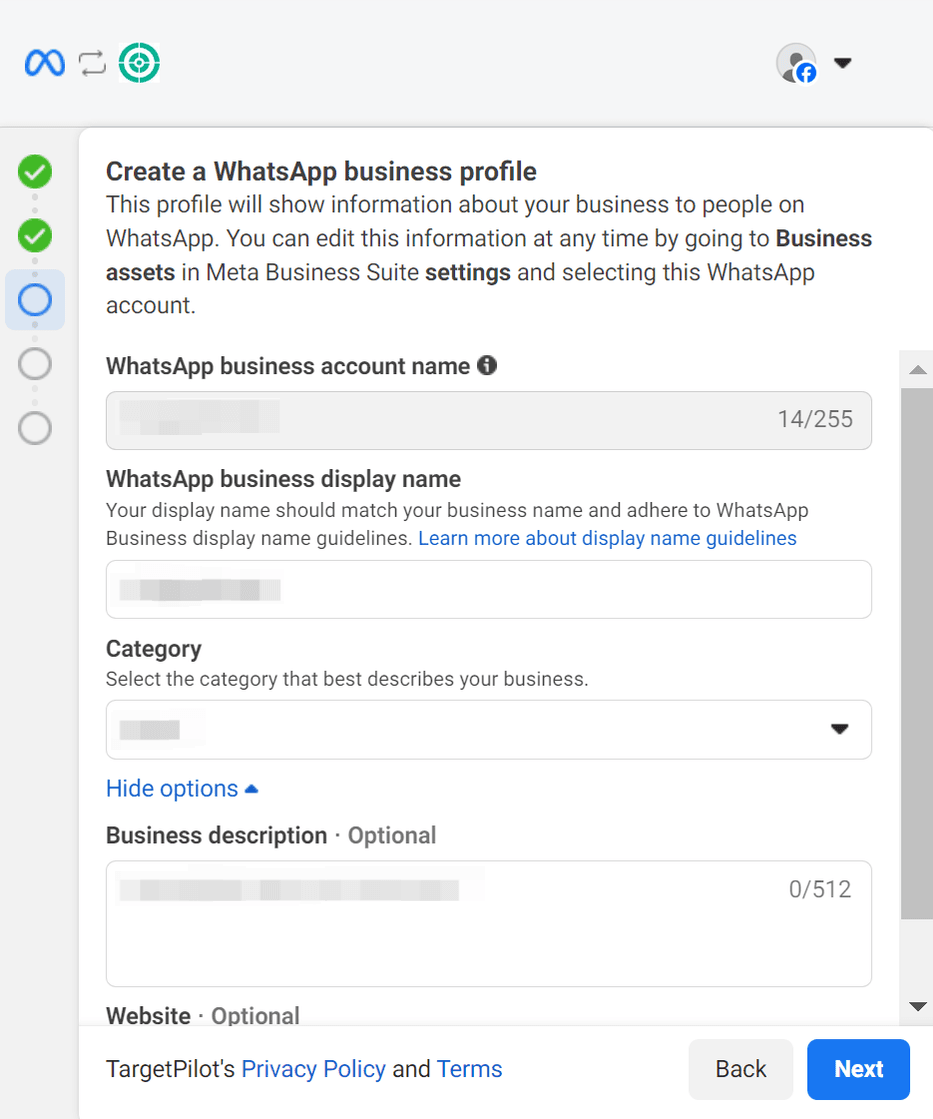
Task: Select the second completed step checkmark
Action: click(x=35, y=236)
